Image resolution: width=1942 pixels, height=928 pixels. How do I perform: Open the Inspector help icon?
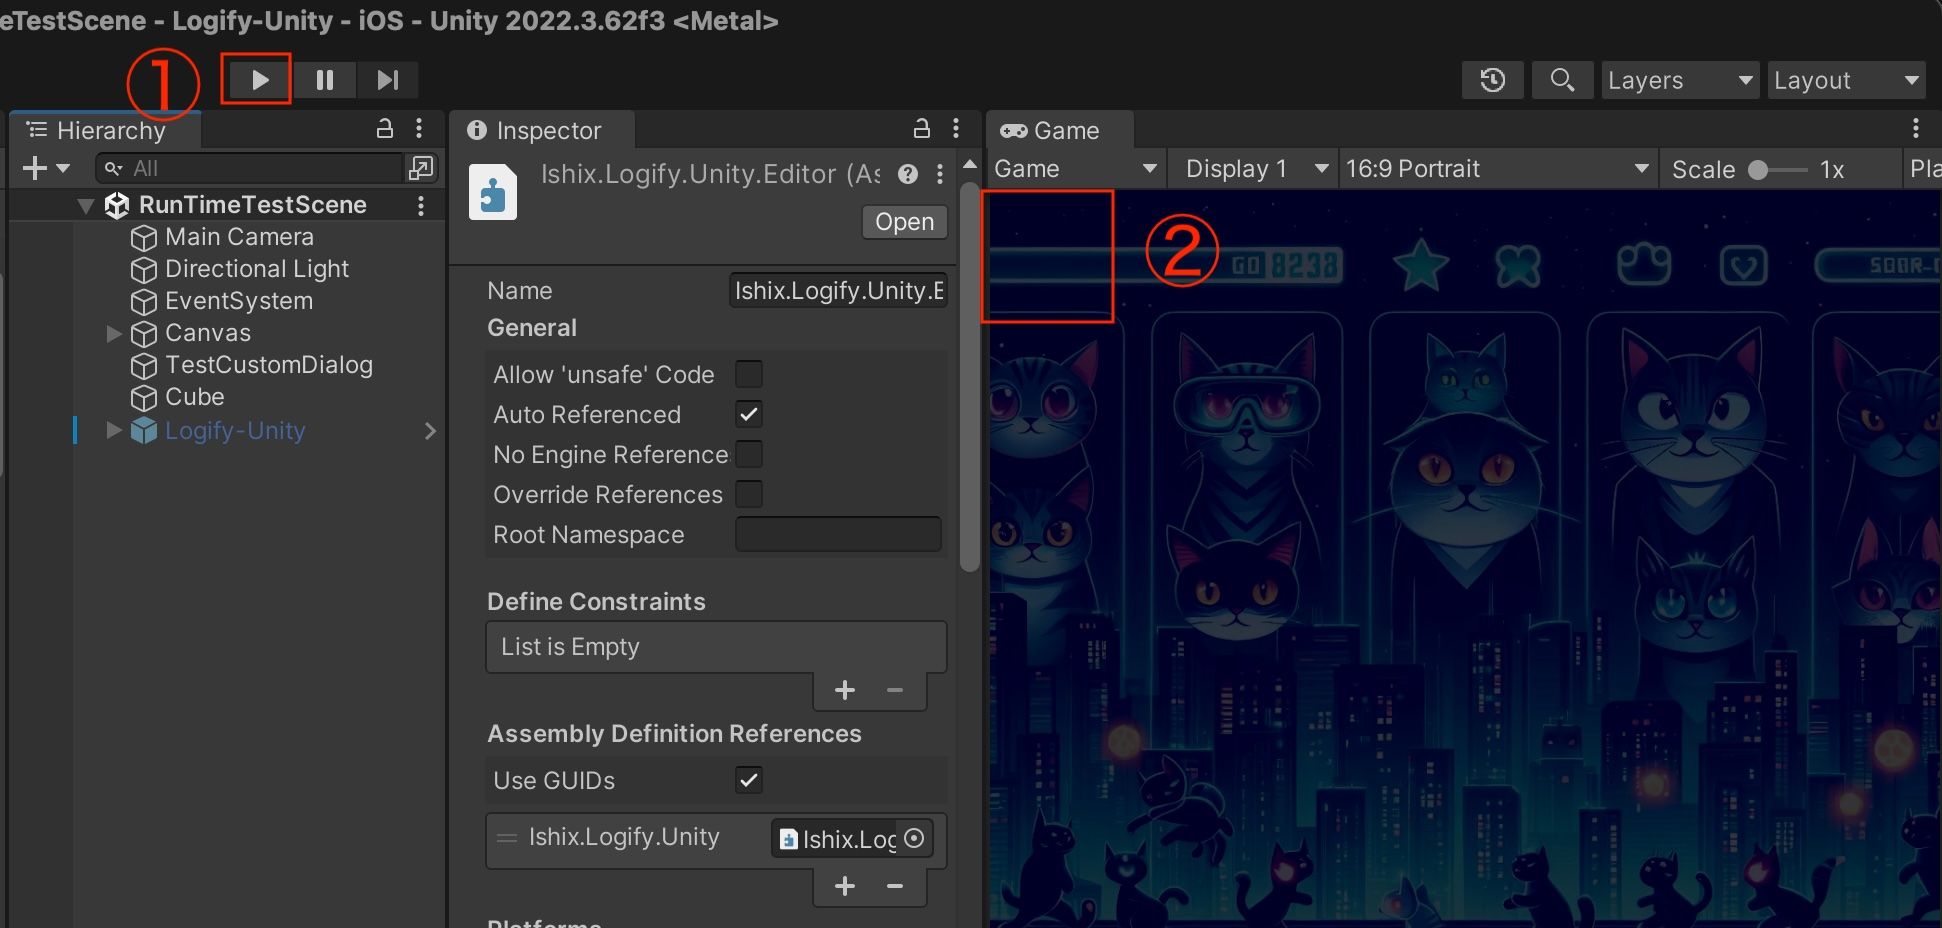[x=908, y=174]
